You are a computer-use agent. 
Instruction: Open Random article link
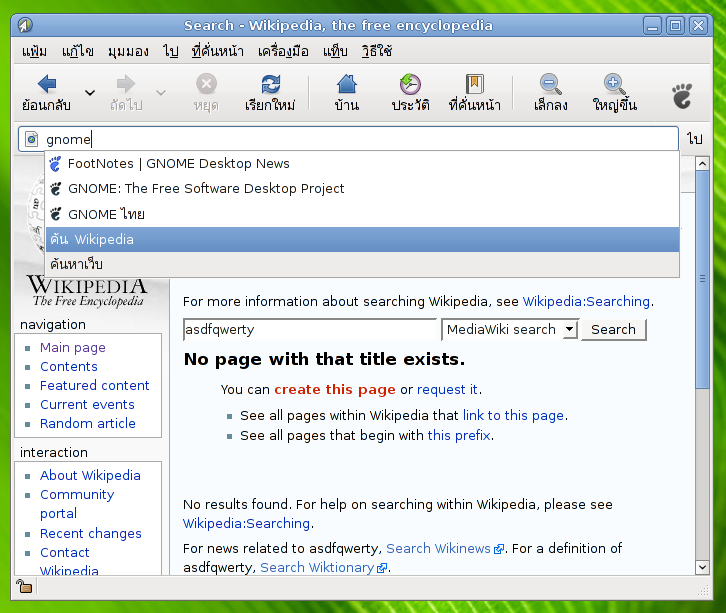88,423
